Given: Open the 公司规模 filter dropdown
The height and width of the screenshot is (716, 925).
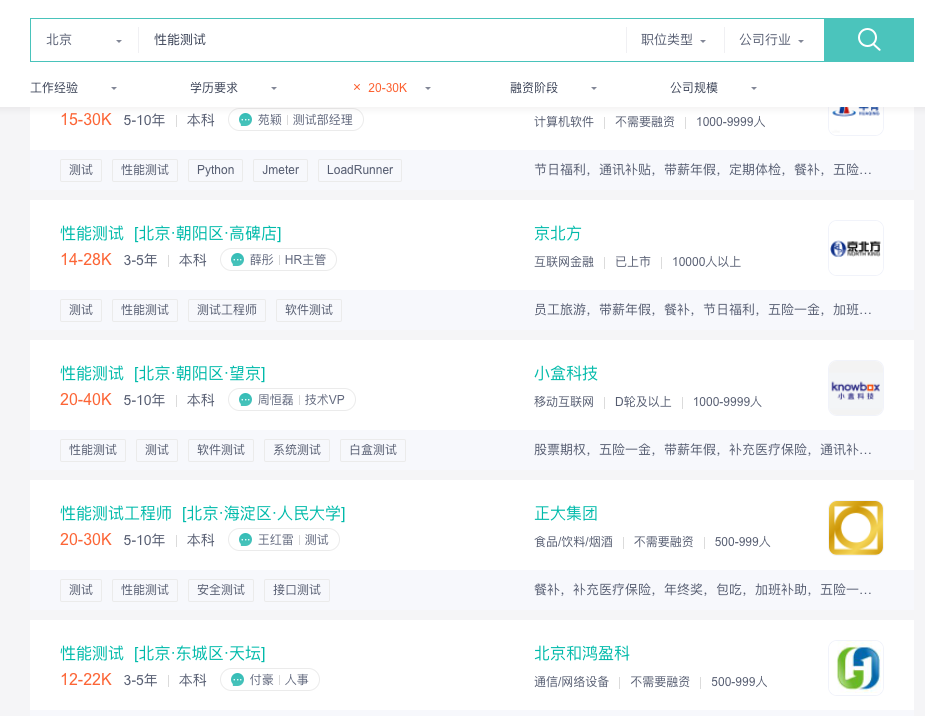Looking at the screenshot, I should (x=713, y=88).
